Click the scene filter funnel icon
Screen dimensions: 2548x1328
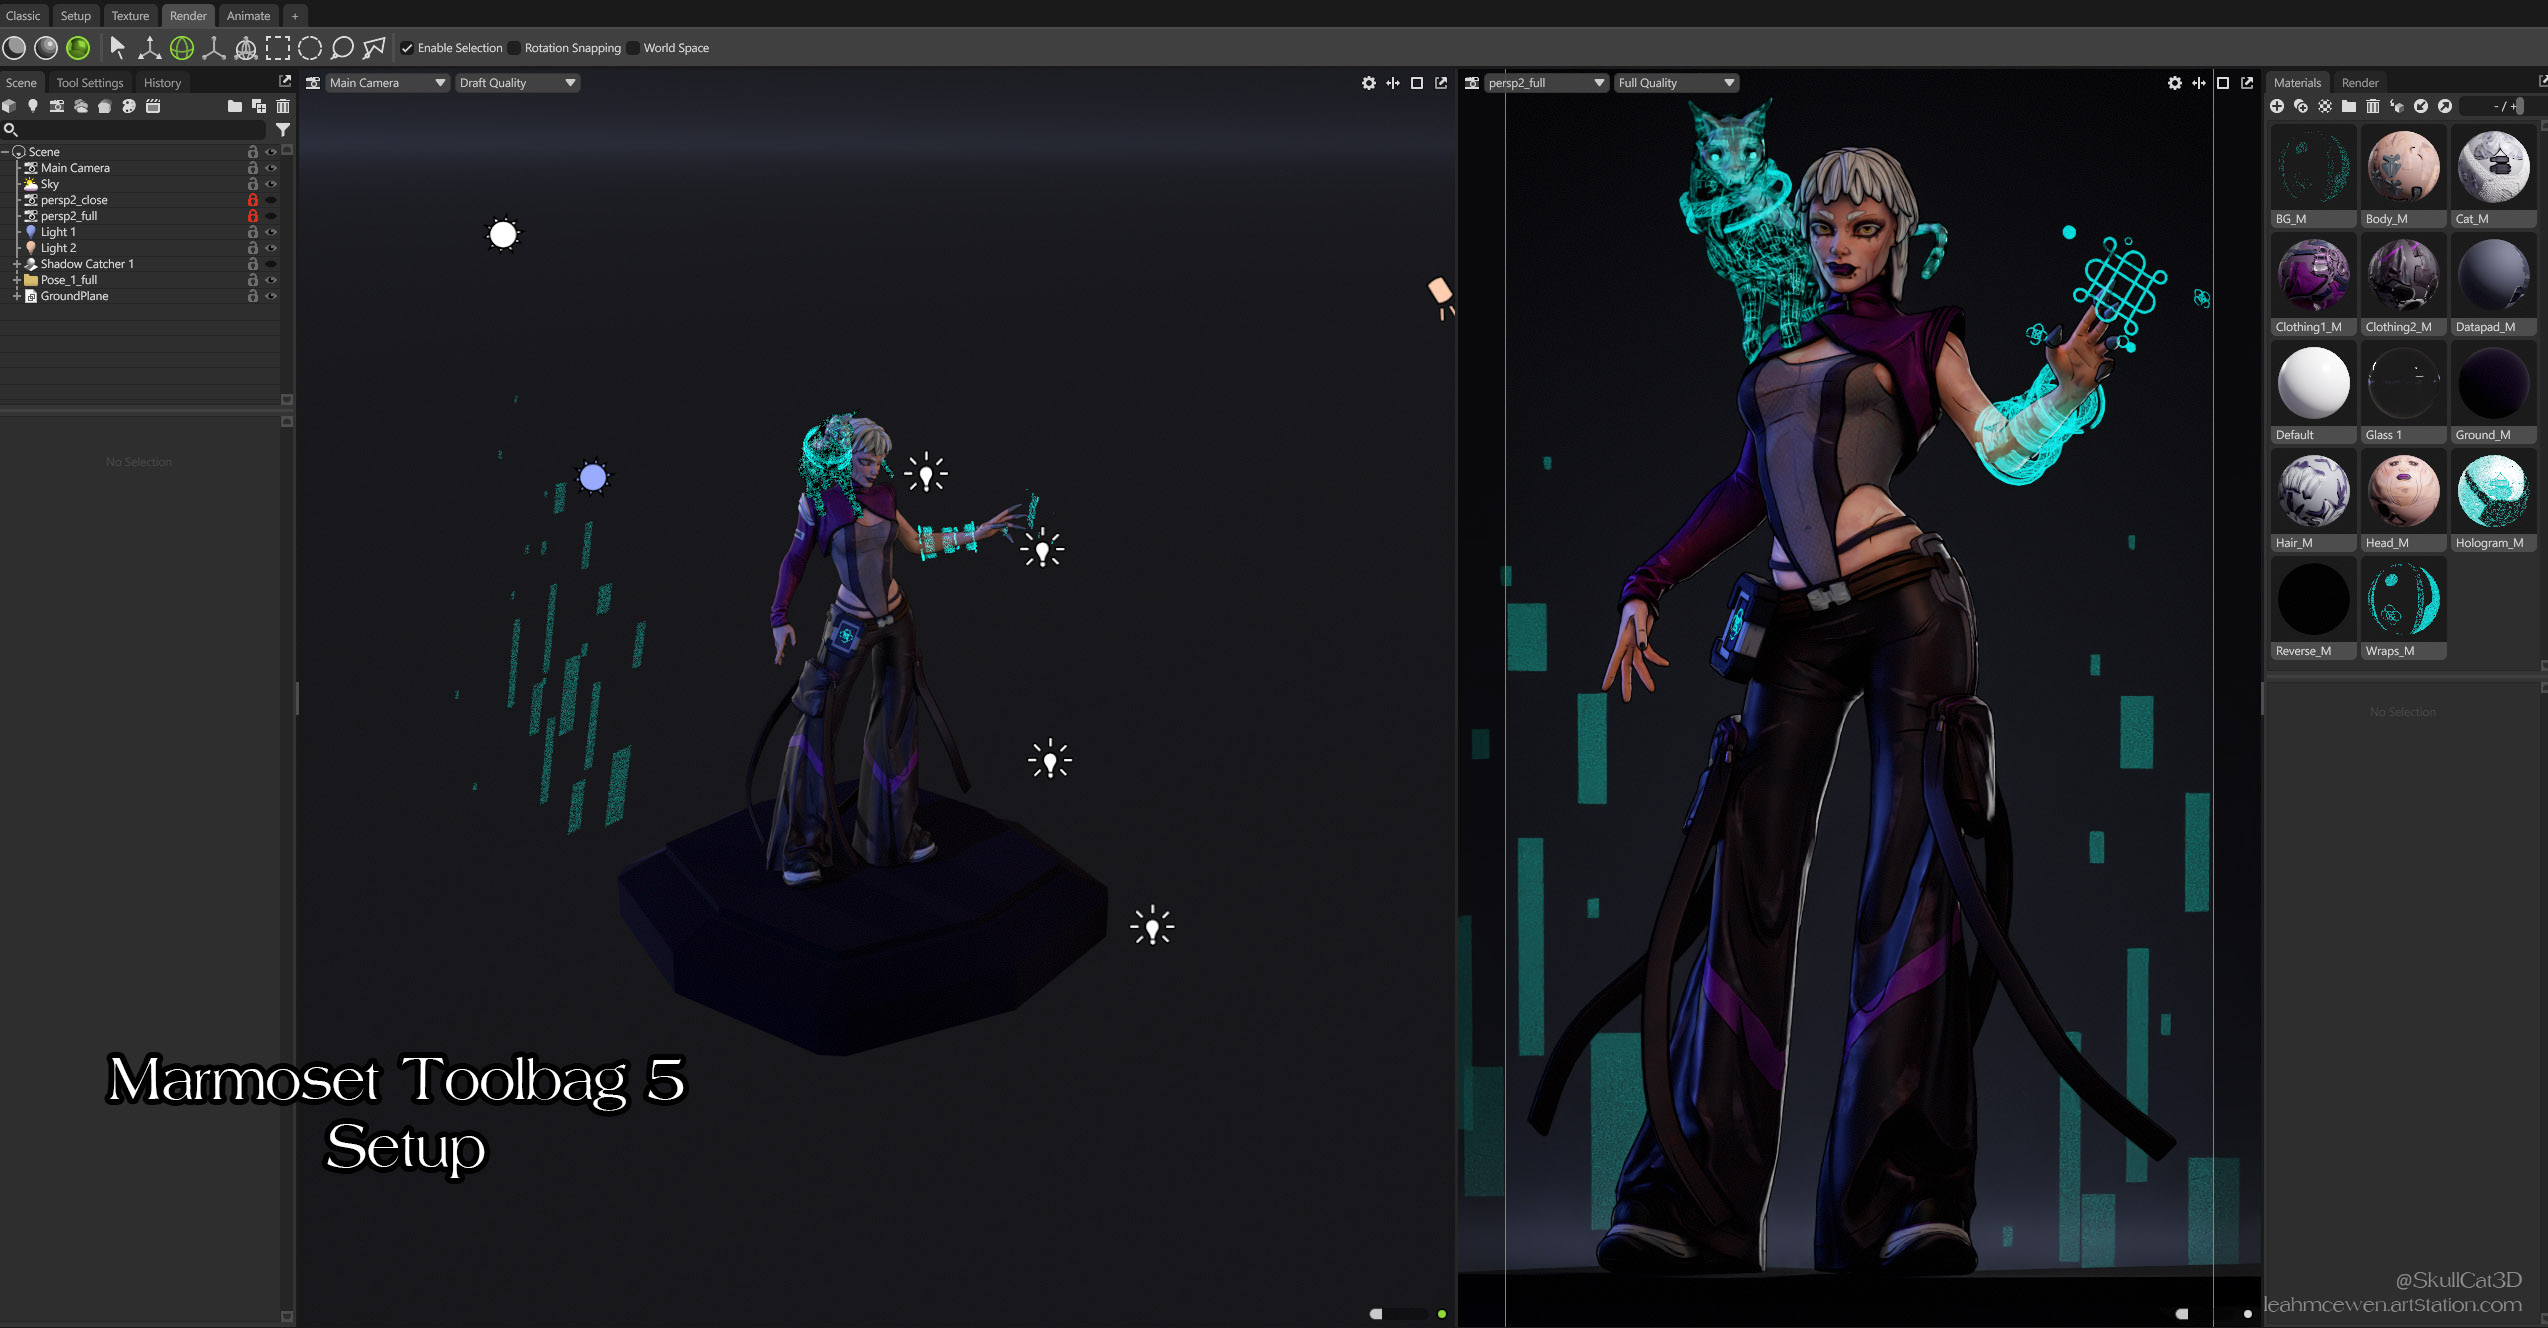coord(283,130)
